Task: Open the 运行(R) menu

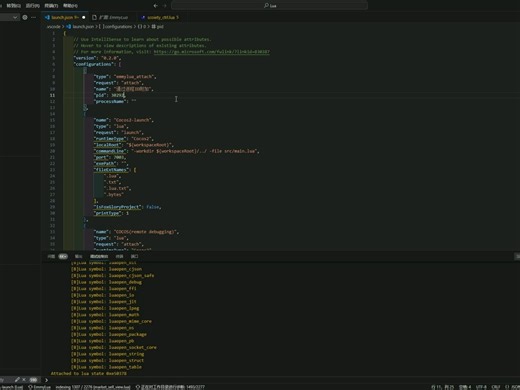Action: click(x=33, y=6)
